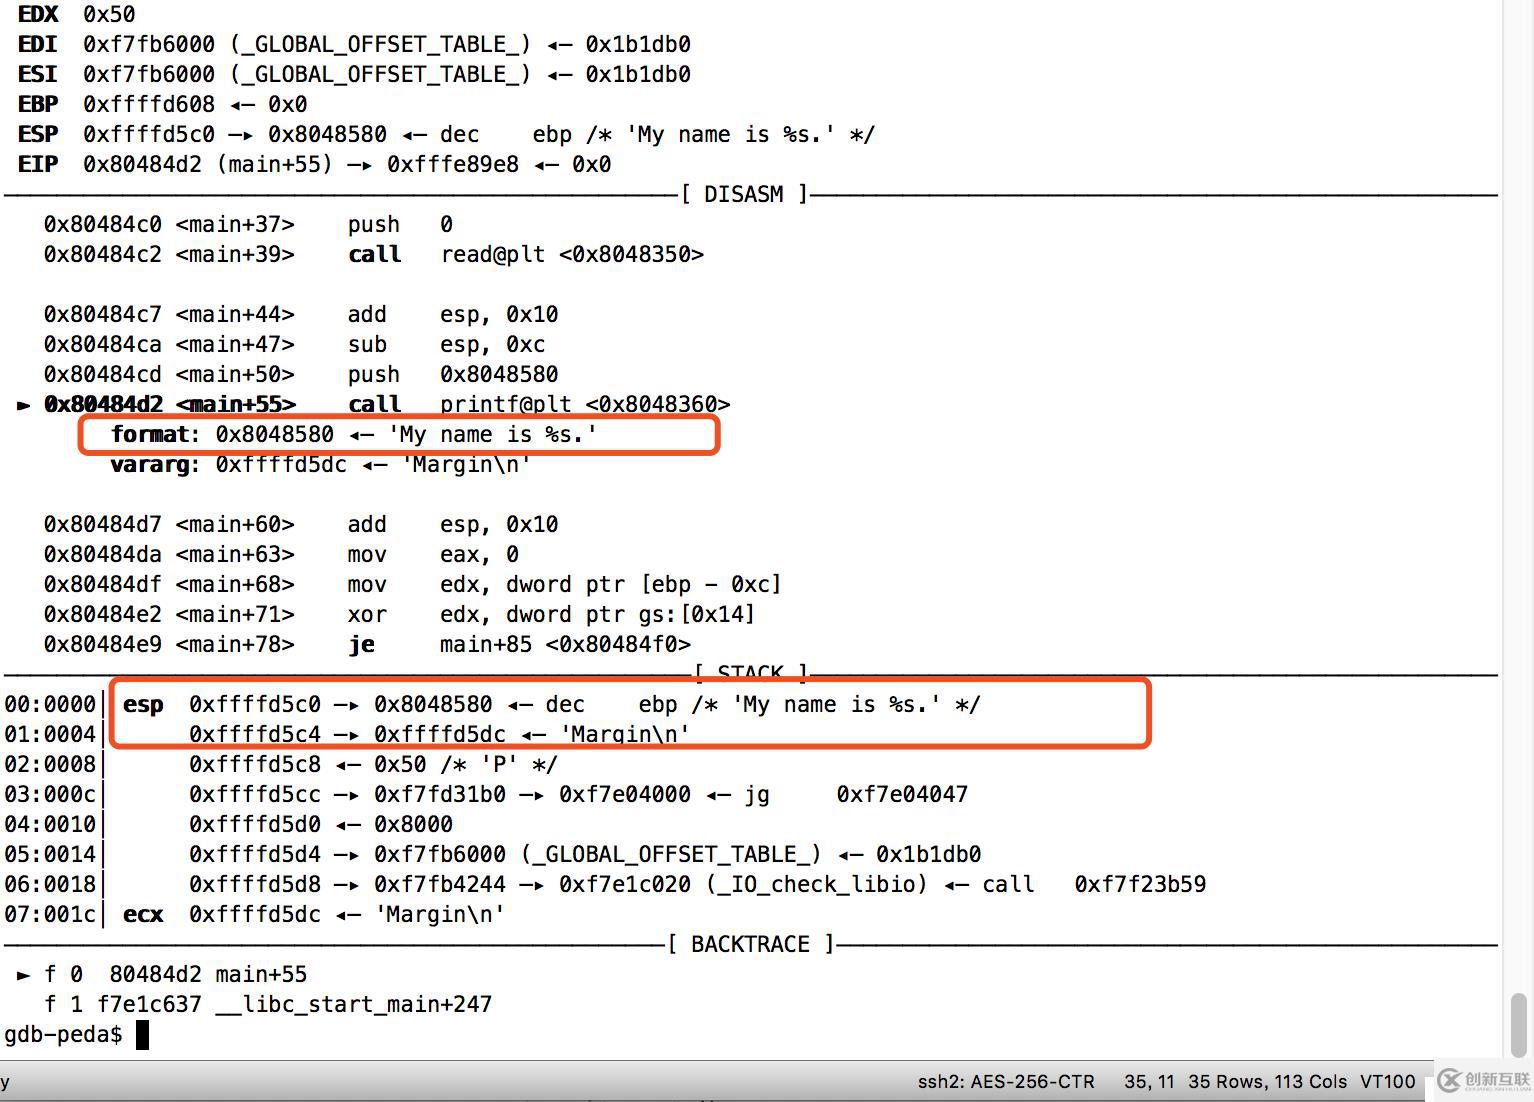Viewport: 1534px width, 1102px height.
Task: Select backtrace frame 0 main+55
Action: coord(162,974)
